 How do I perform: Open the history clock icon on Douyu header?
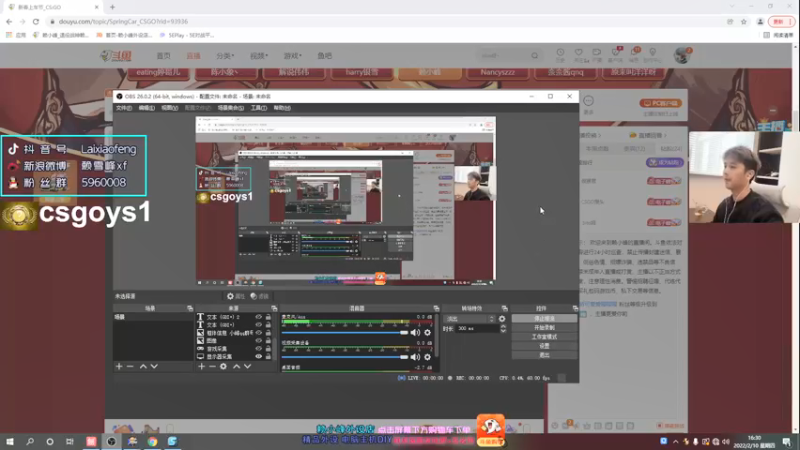560,53
